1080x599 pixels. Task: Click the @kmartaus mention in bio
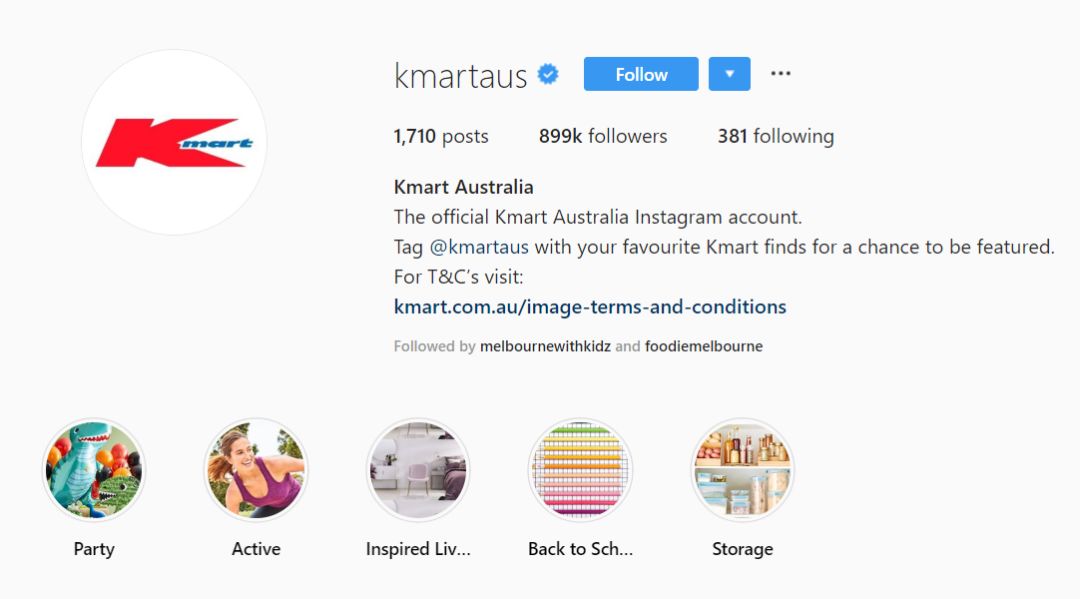(479, 246)
